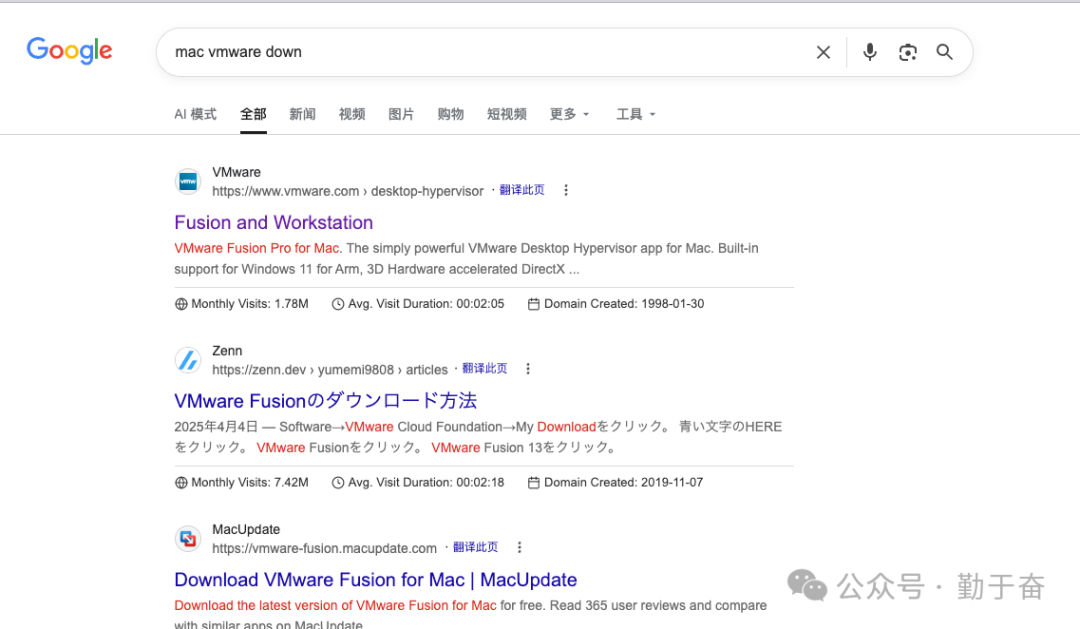Viewport: 1080px width, 629px height.
Task: Click calendar icon beside Domain Created 2019-11-07
Action: coord(533,482)
